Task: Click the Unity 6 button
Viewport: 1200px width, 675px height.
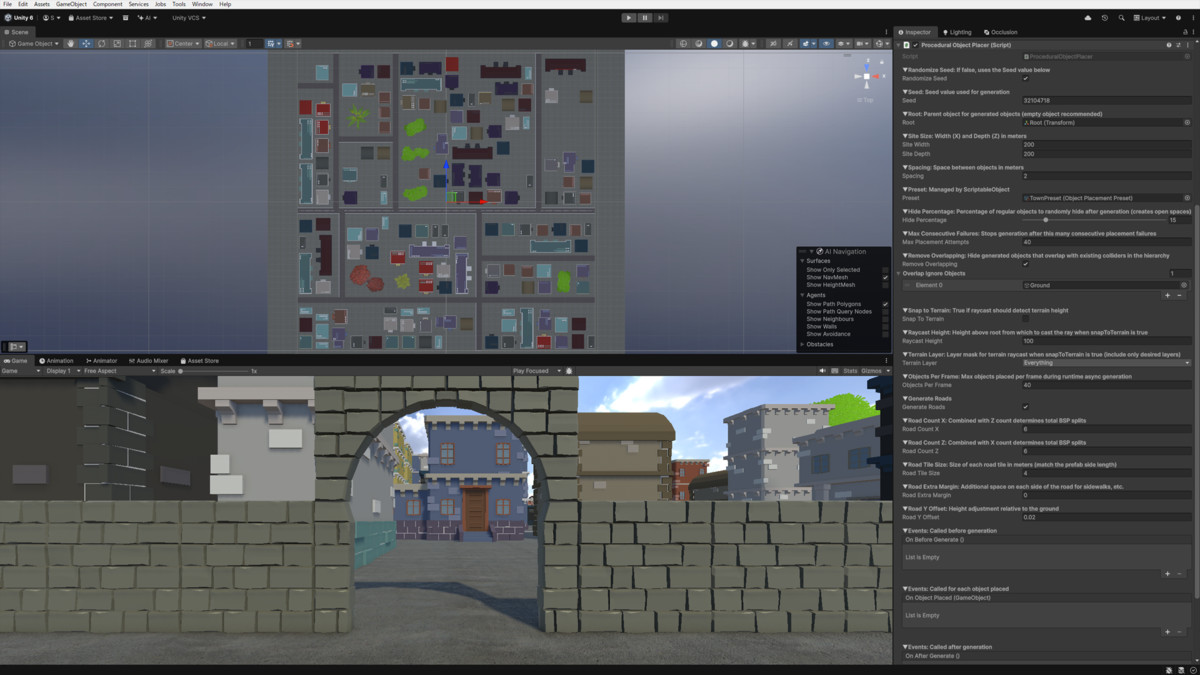Action: point(19,18)
